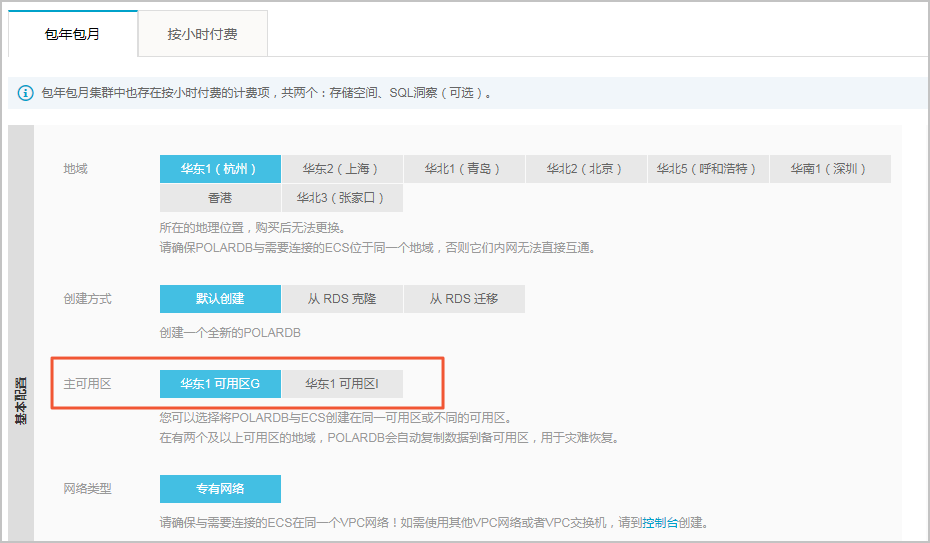Click the notice text about 包年包月集群 billing
This screenshot has height=543, width=930.
click(266, 93)
